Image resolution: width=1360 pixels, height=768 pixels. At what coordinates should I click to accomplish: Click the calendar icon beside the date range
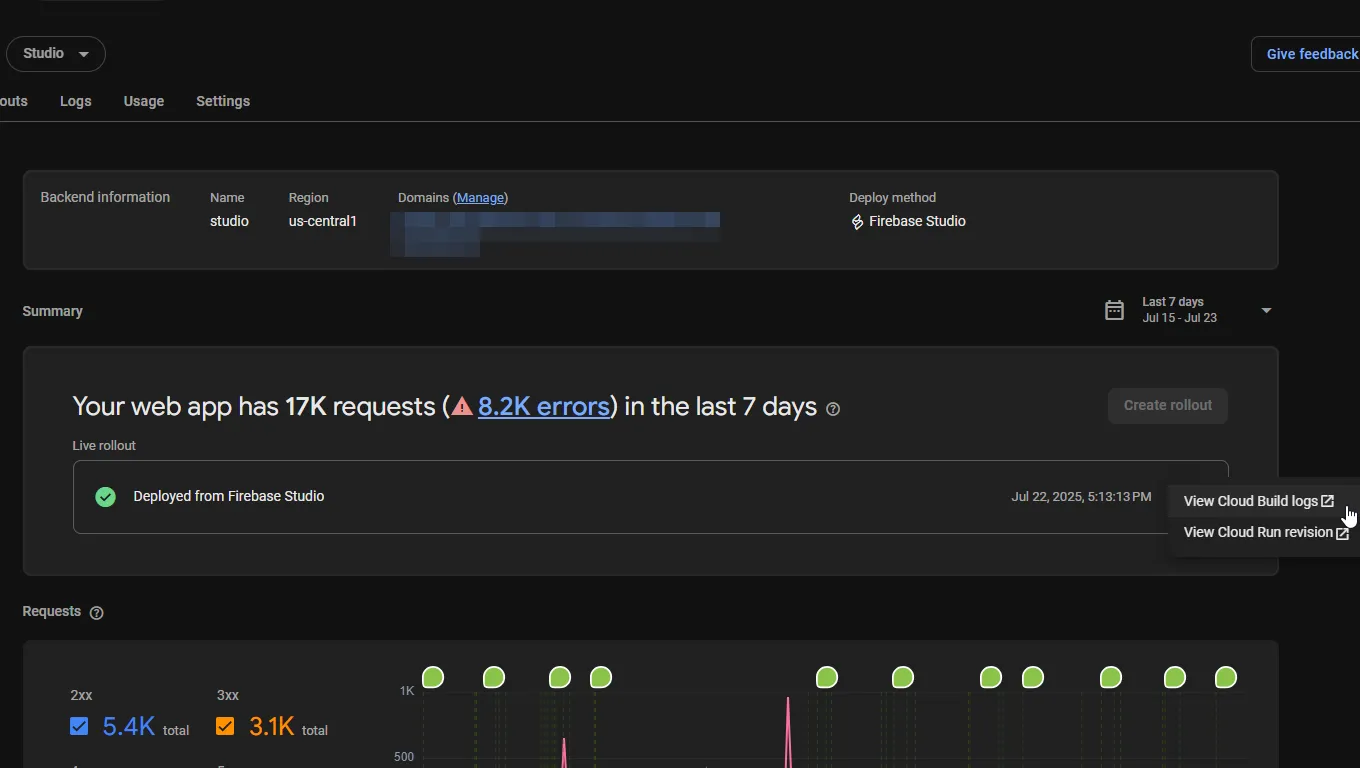pos(1114,310)
